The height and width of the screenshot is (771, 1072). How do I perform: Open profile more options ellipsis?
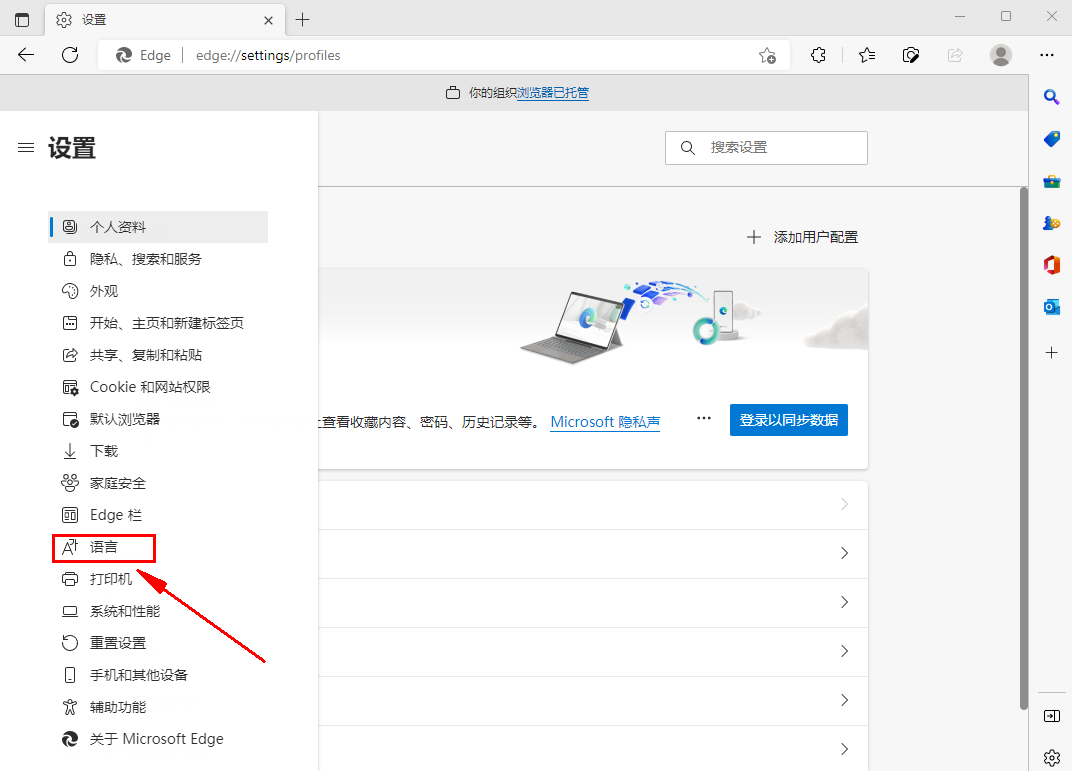coord(704,418)
